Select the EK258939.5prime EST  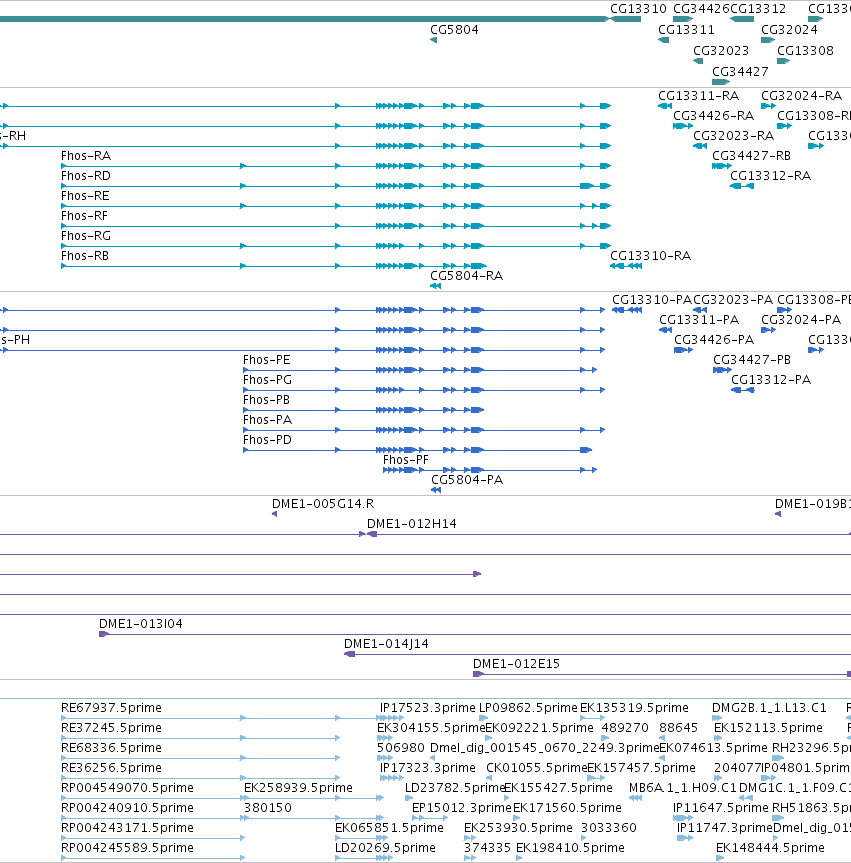point(314,798)
